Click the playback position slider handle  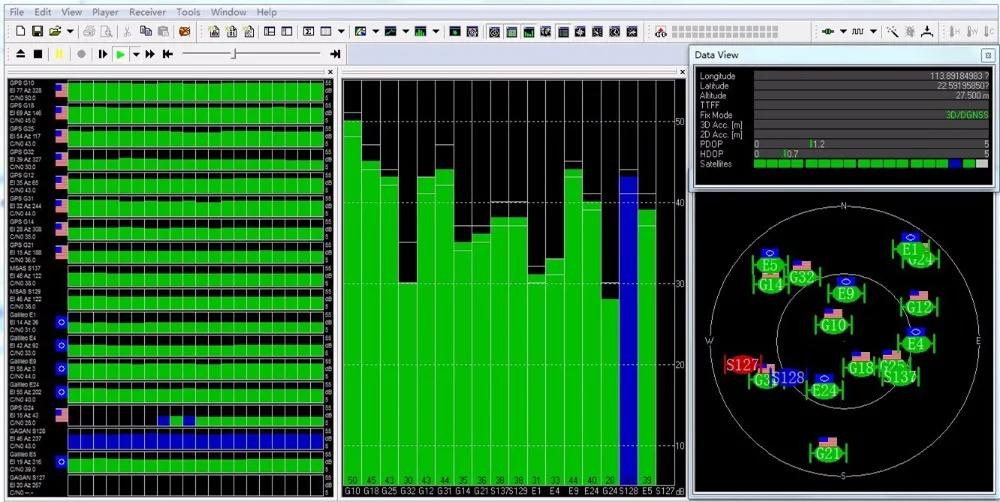pos(233,54)
